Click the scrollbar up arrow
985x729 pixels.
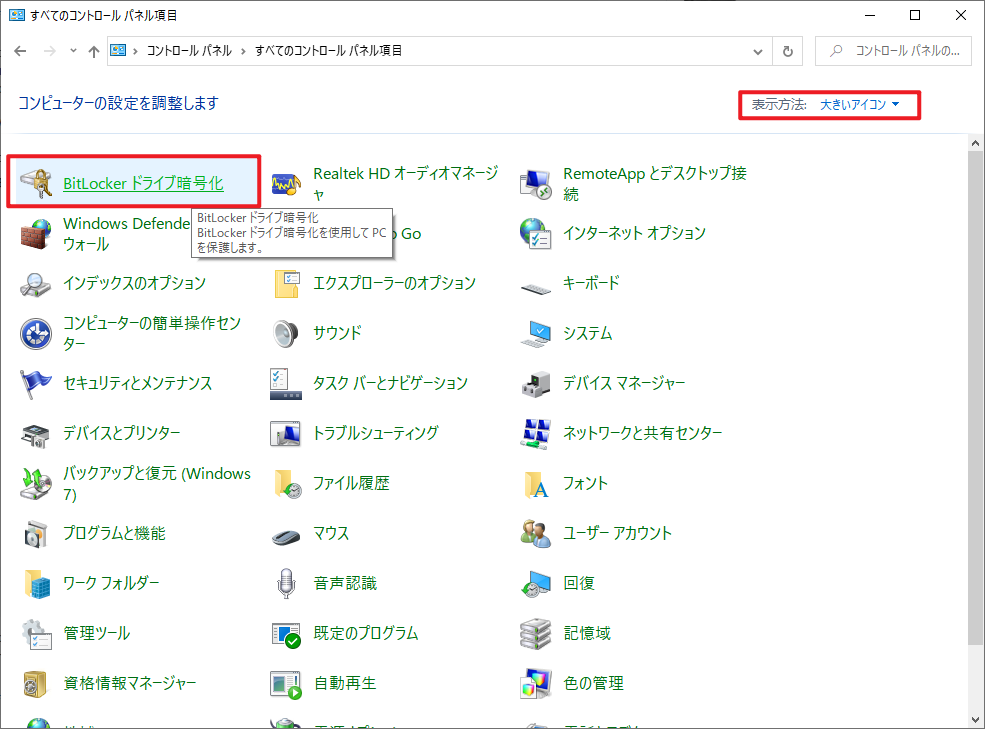click(975, 143)
